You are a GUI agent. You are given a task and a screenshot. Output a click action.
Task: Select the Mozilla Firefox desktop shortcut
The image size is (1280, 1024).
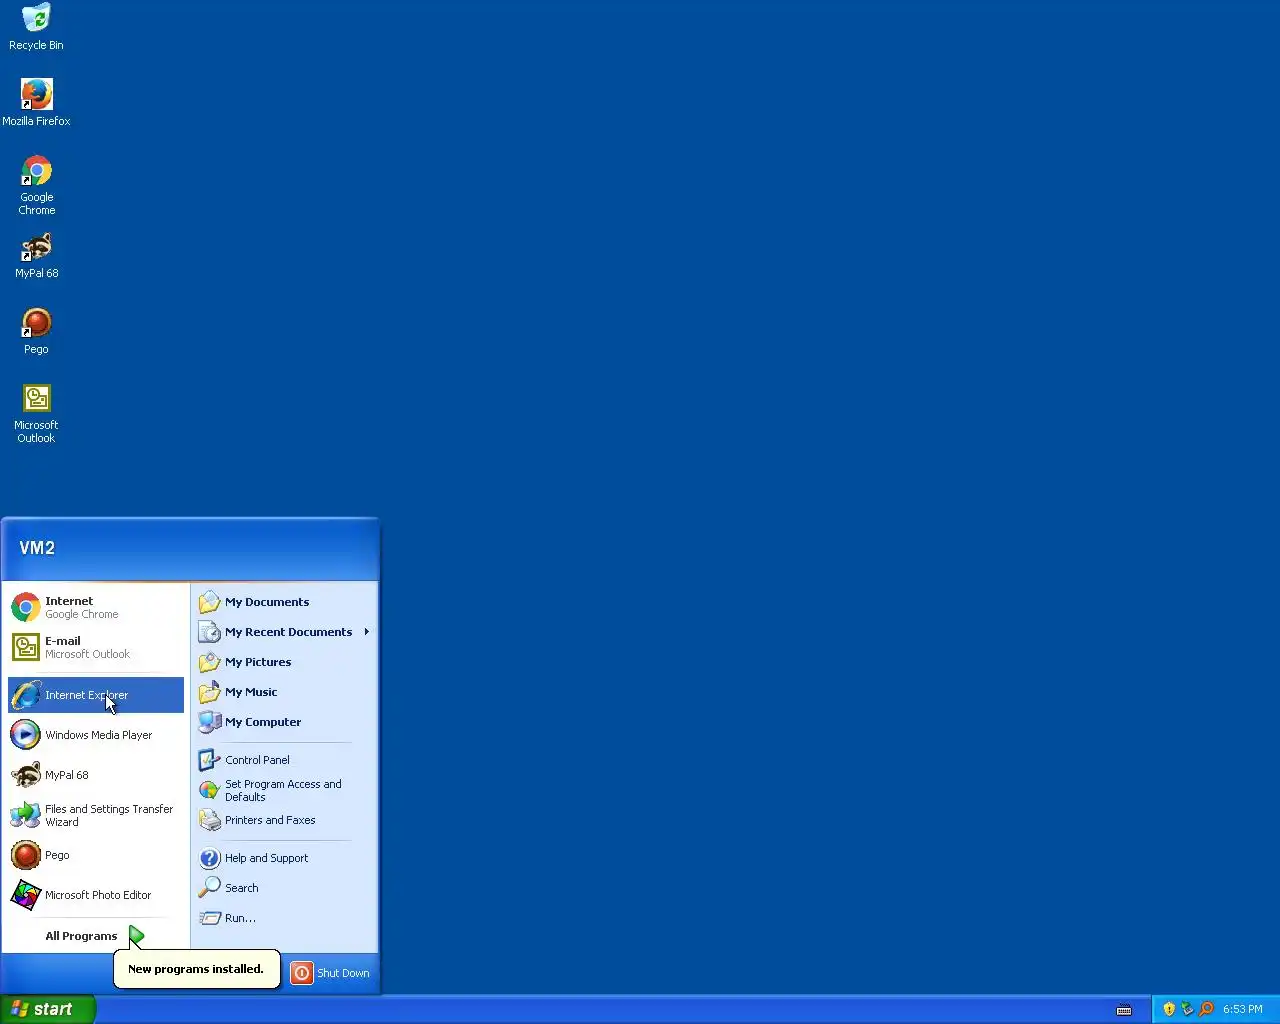tap(36, 103)
